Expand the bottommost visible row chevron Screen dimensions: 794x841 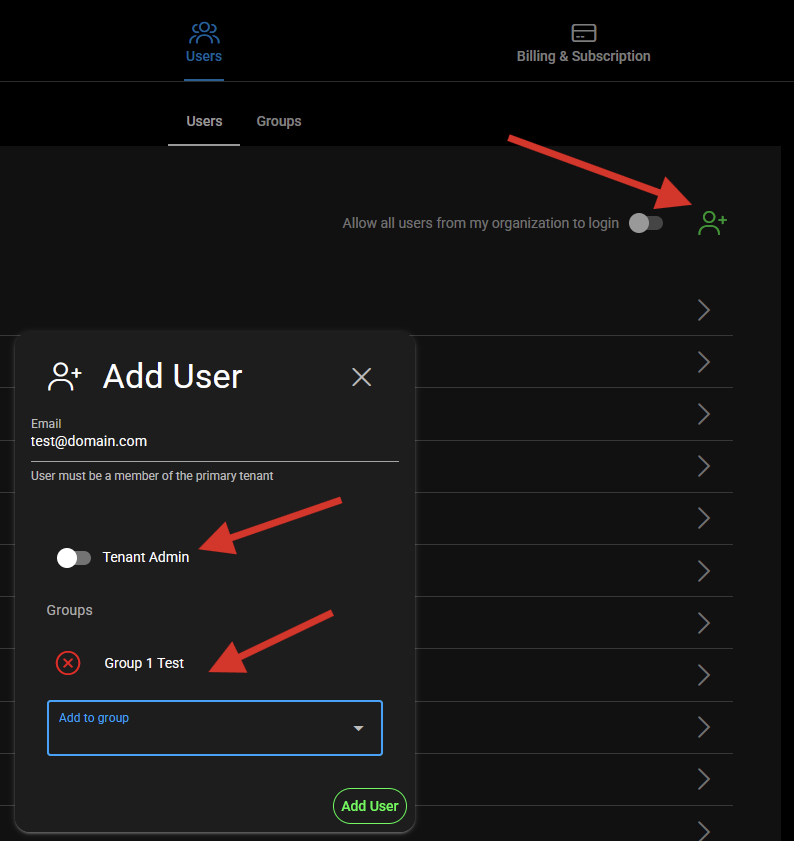(x=703, y=830)
